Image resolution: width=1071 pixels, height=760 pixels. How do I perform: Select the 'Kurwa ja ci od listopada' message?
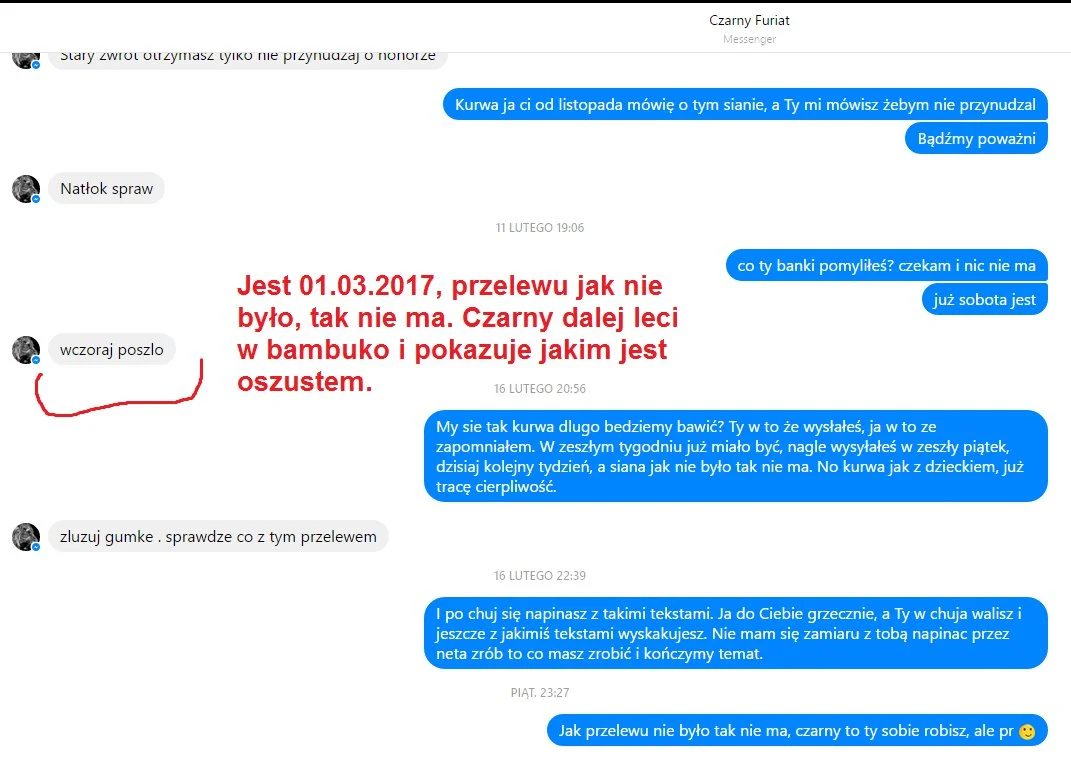click(745, 104)
